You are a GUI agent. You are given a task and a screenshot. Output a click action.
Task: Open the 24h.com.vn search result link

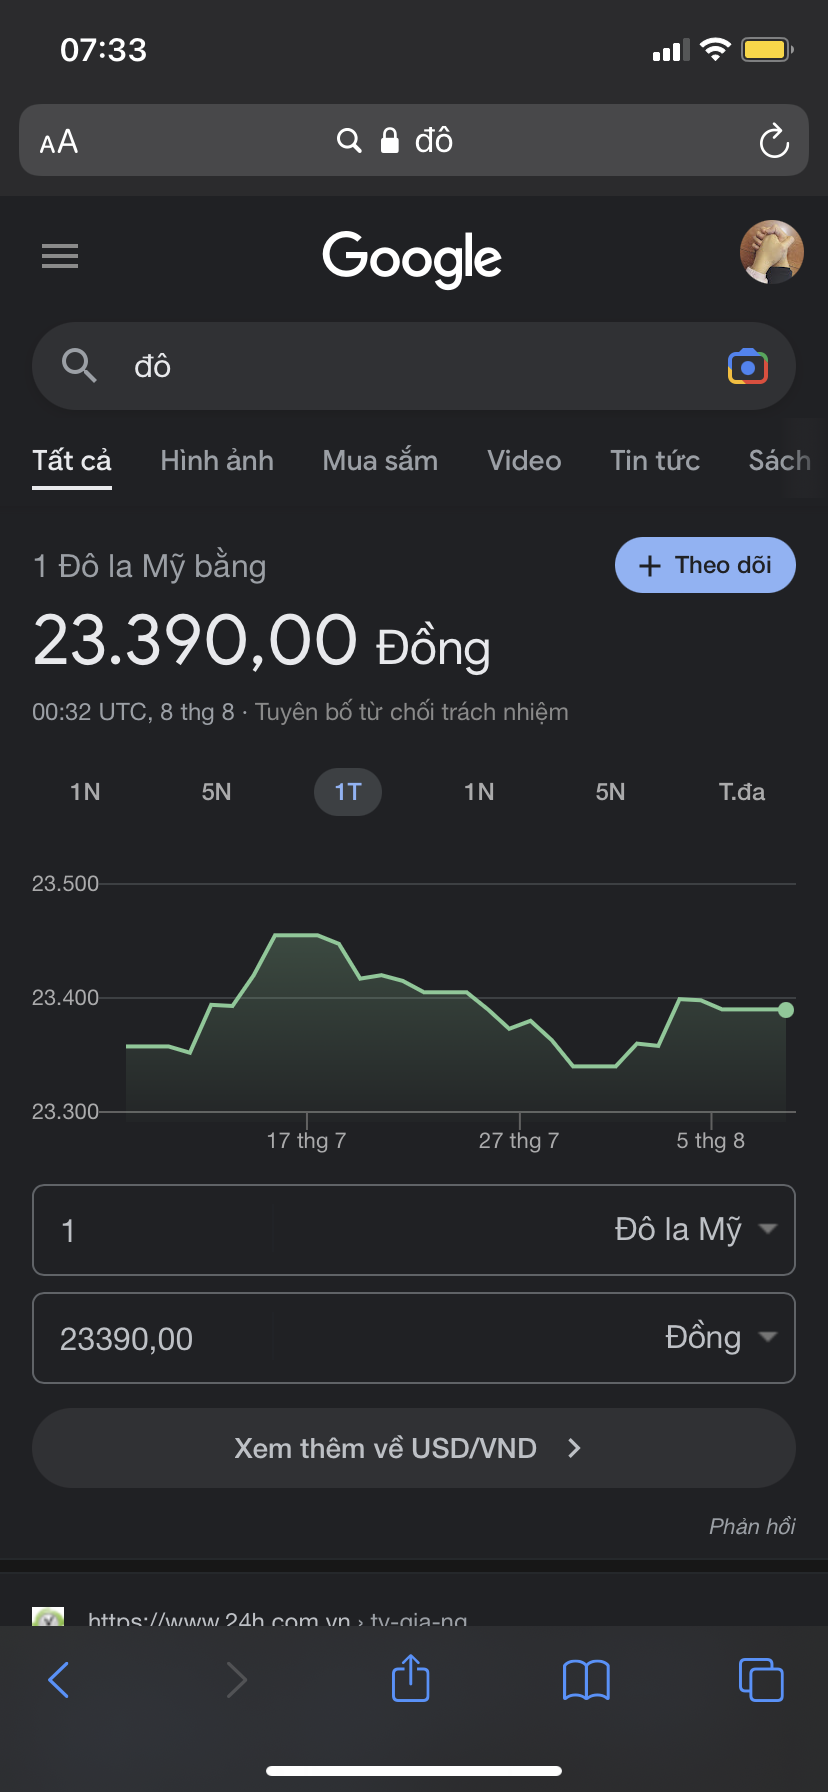[277, 1618]
